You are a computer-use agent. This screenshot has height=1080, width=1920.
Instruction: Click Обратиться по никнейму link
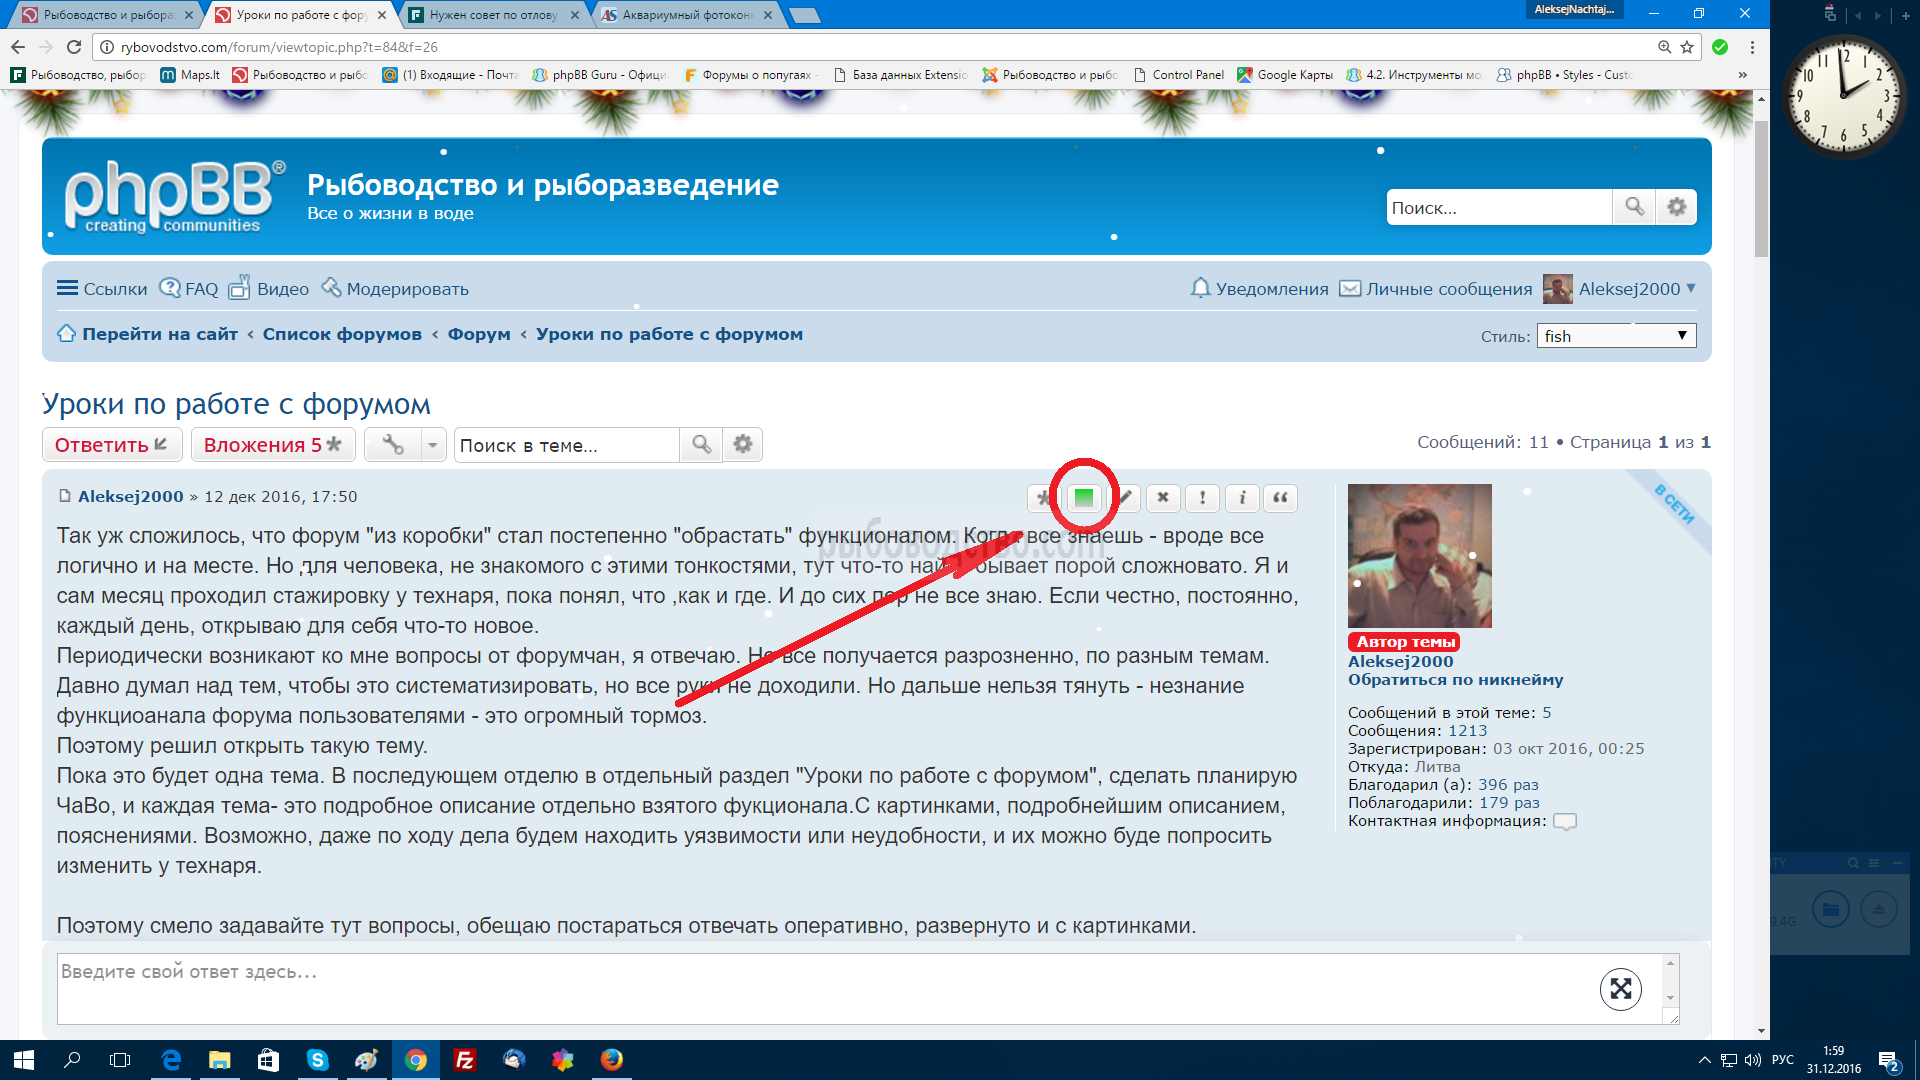(x=1455, y=680)
